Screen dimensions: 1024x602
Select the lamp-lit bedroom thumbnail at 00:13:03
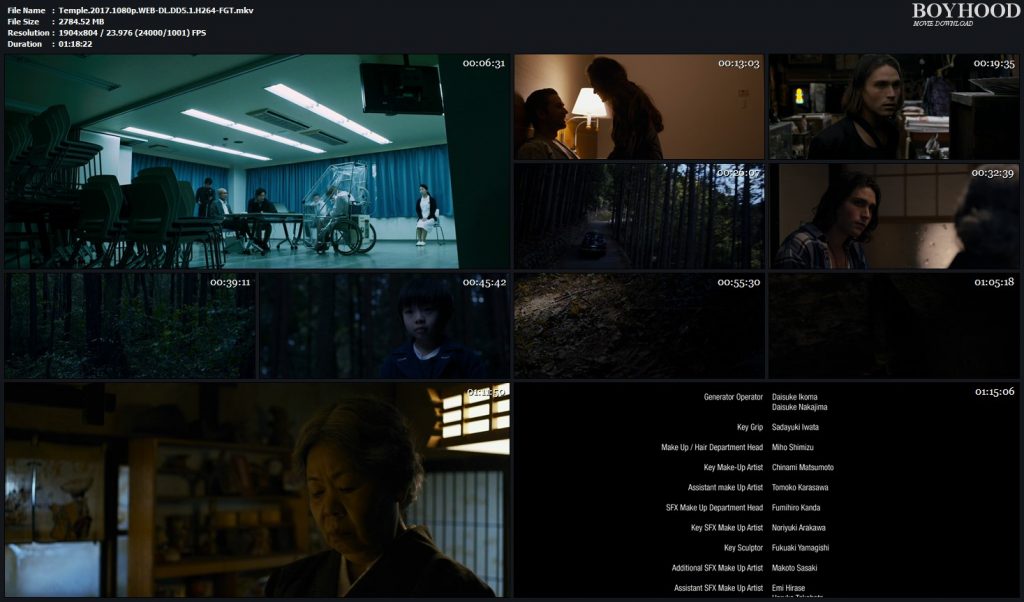click(x=639, y=107)
